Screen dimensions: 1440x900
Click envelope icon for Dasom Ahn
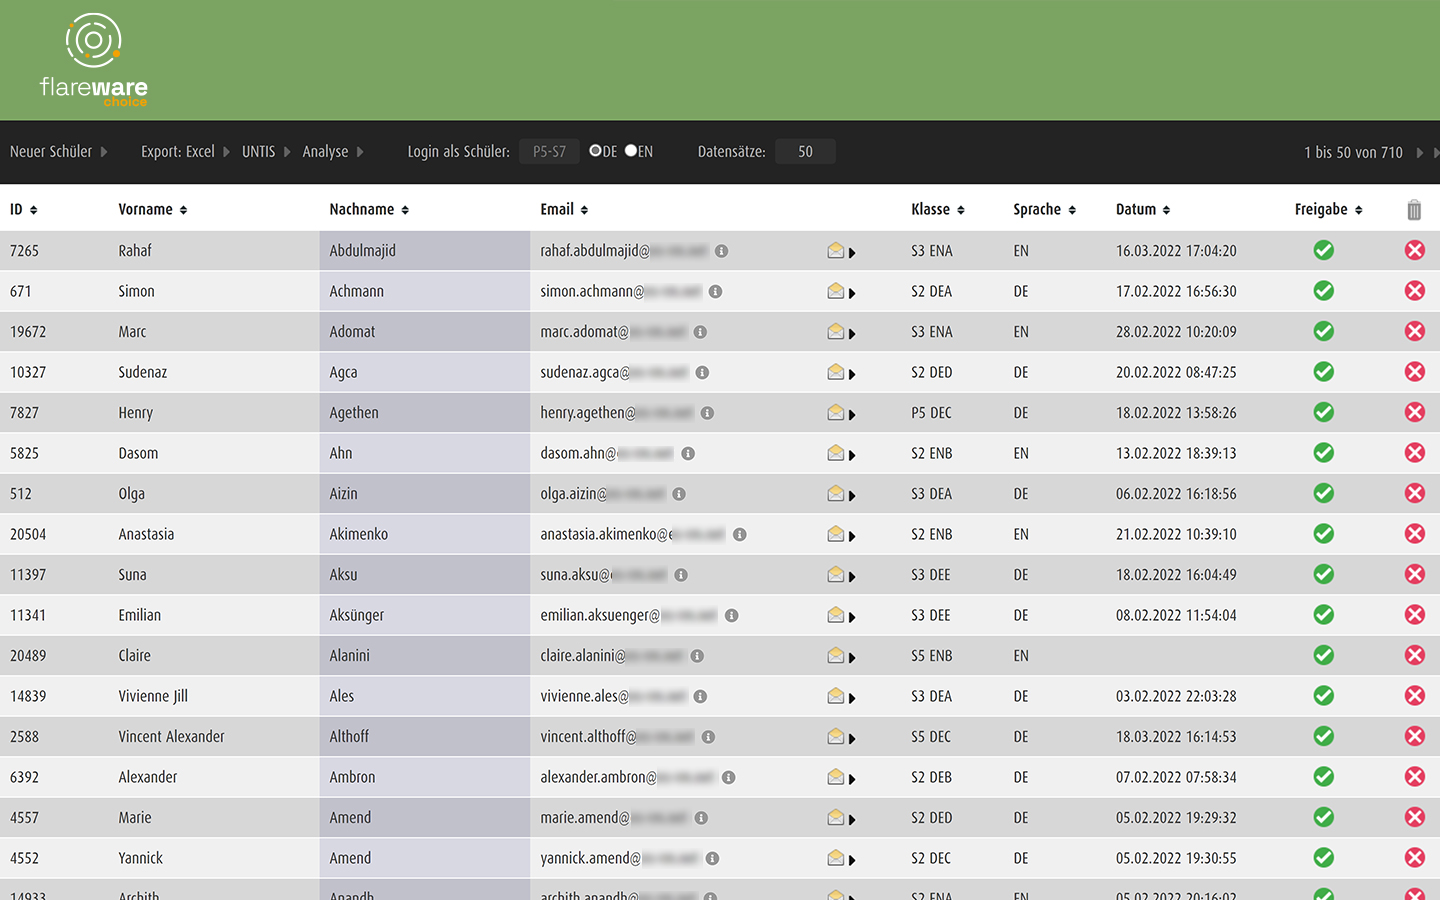tap(836, 453)
